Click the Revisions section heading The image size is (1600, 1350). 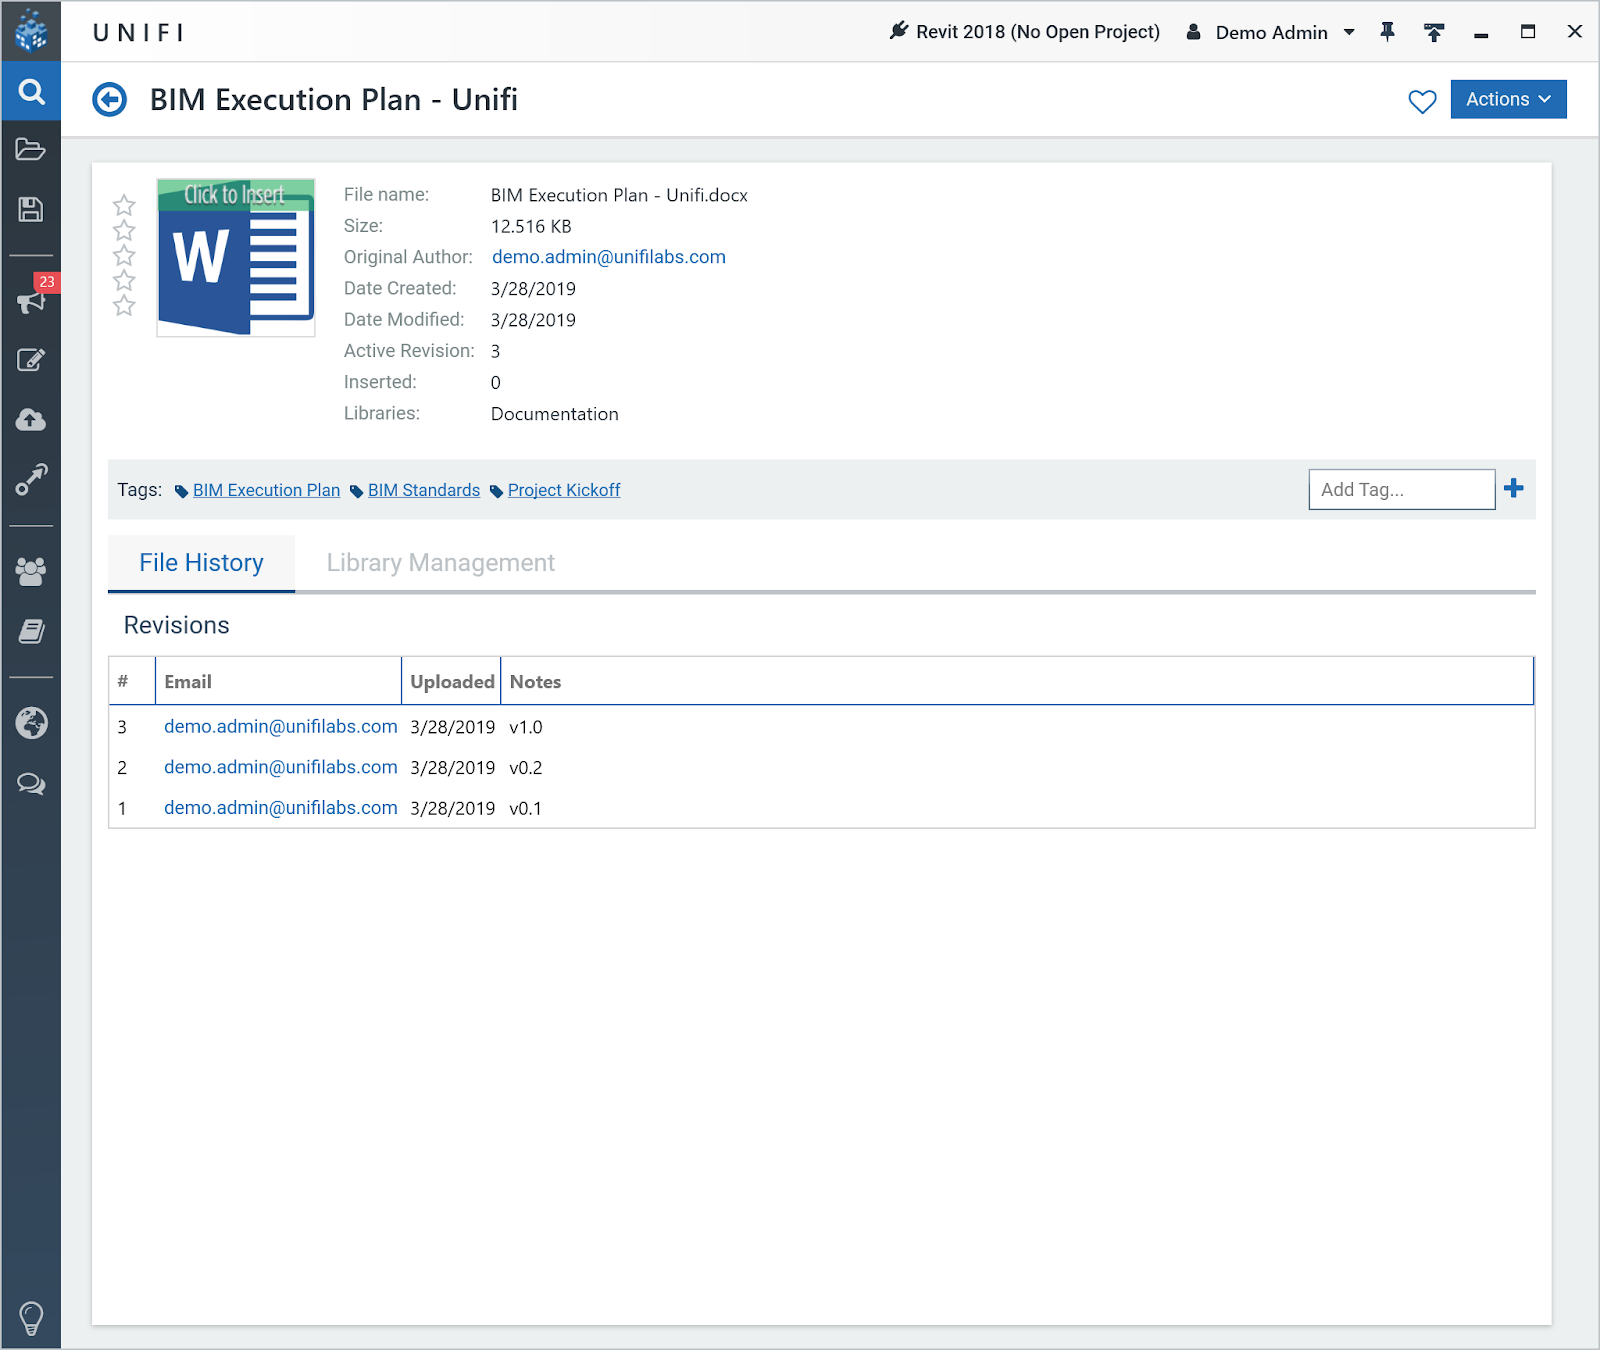pyautogui.click(x=177, y=625)
